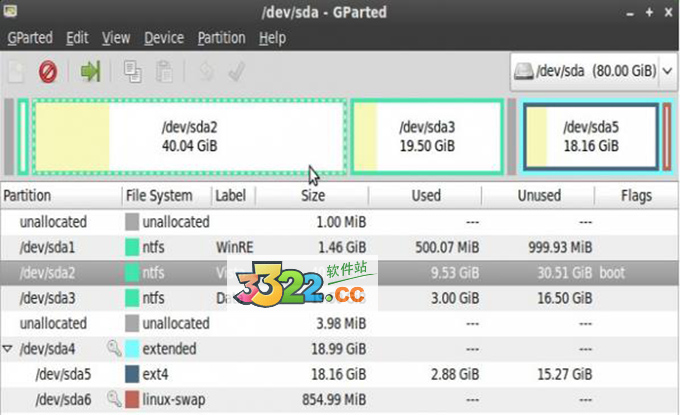Click the Copy partition icon
The image size is (680, 415).
coord(133,71)
